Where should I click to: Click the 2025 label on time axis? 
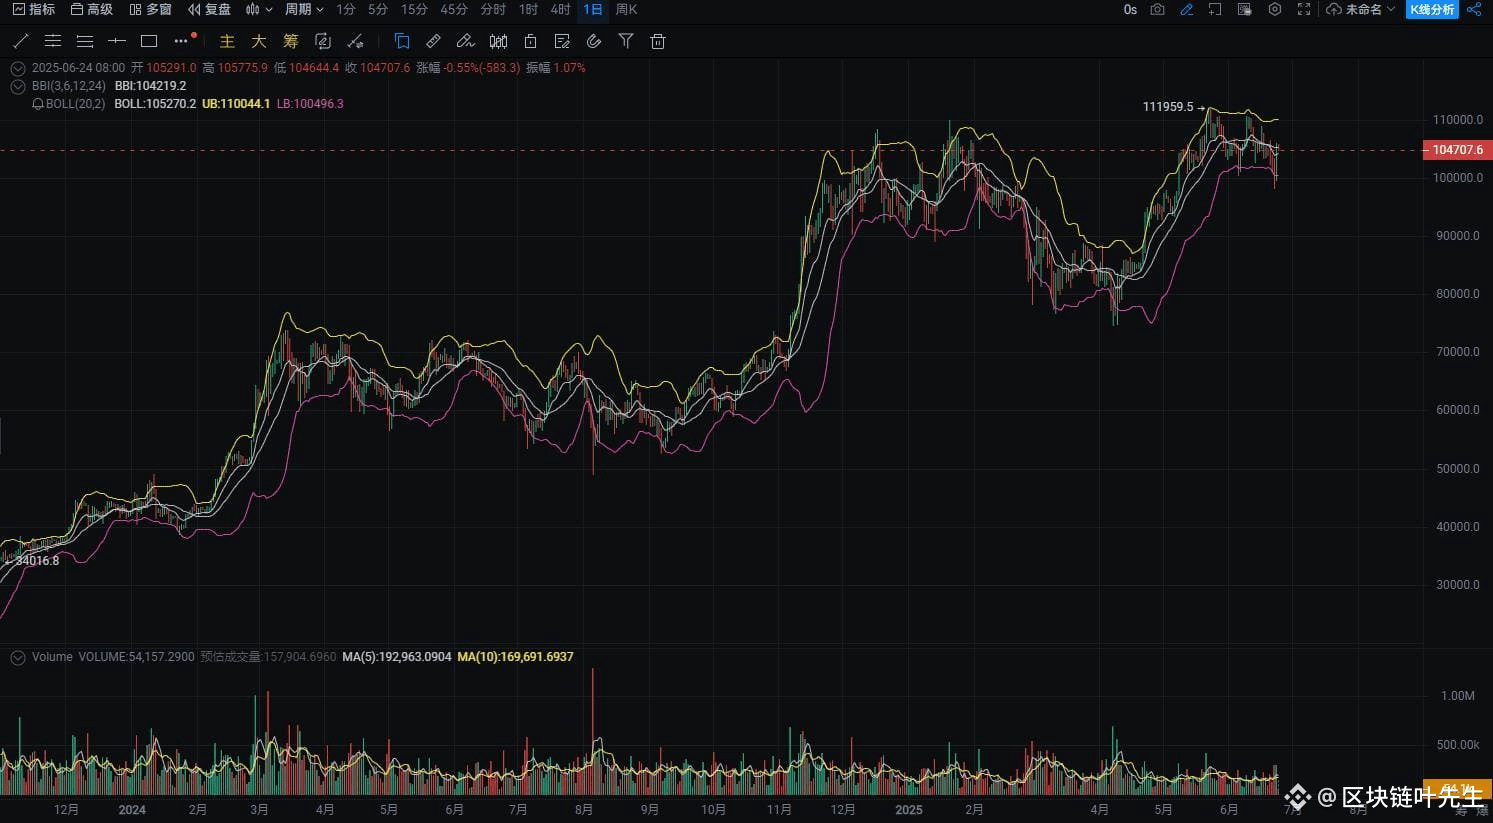tap(909, 810)
